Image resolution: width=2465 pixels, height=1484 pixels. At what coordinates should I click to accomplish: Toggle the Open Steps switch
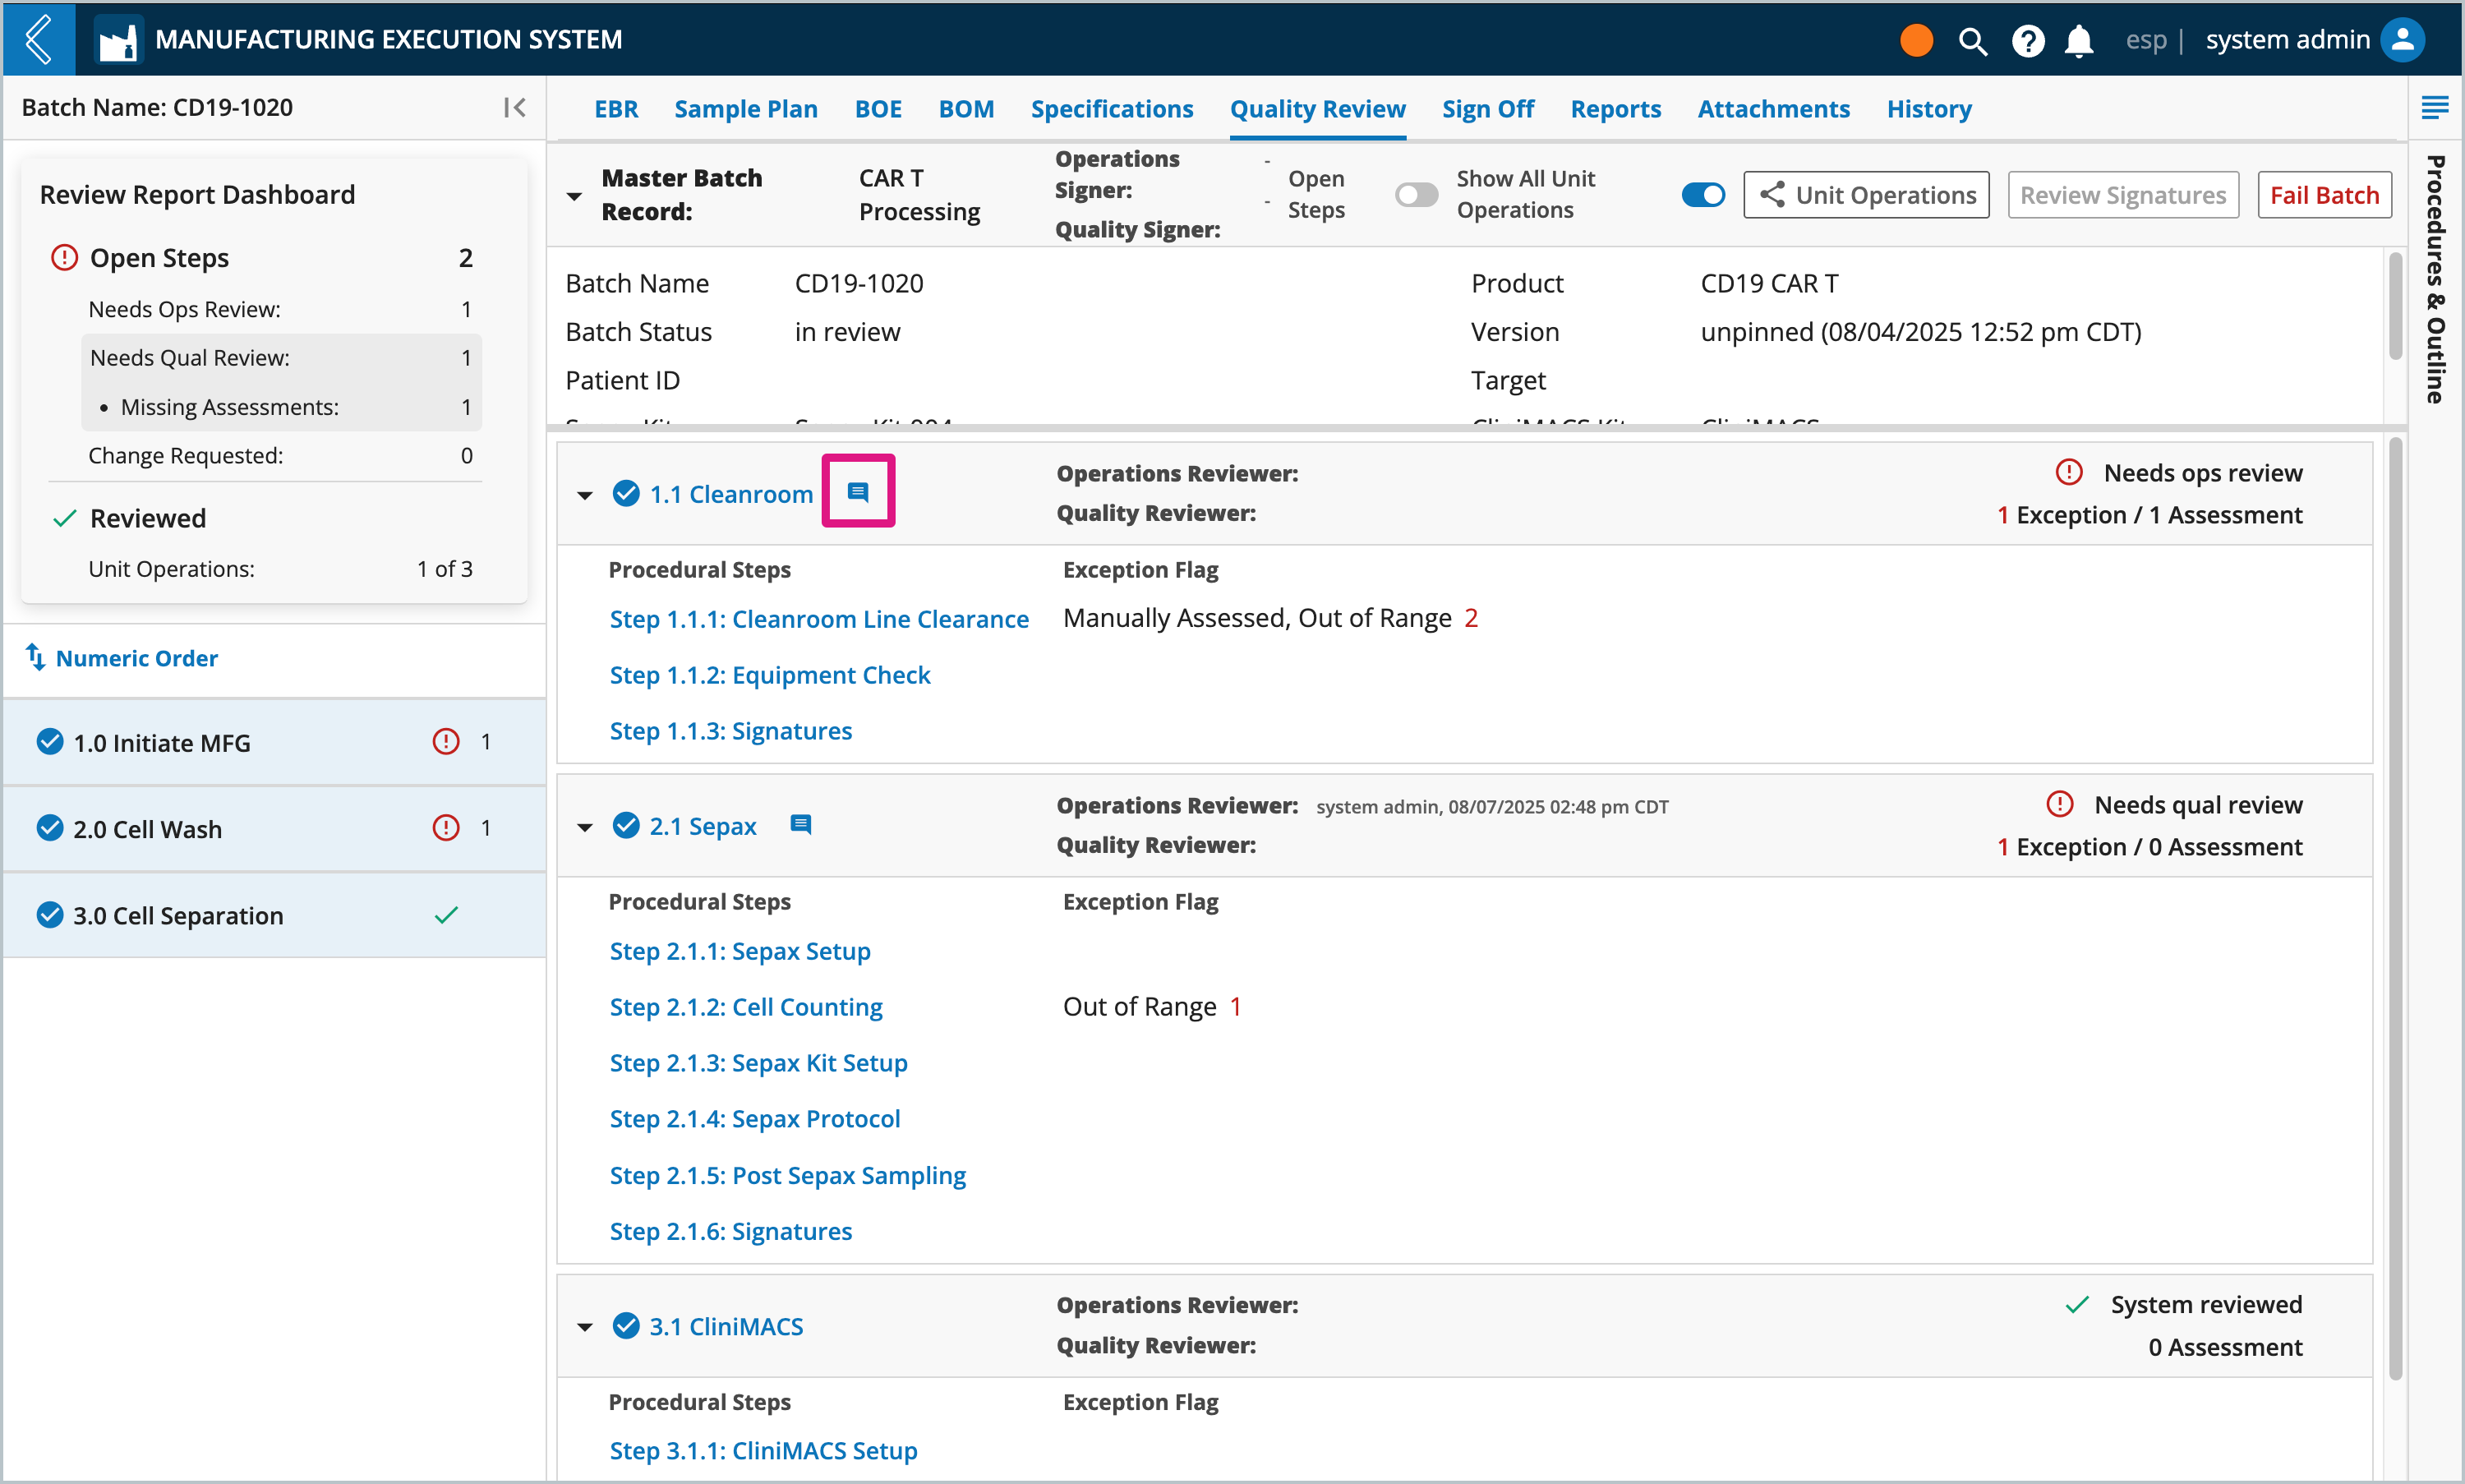click(x=1416, y=194)
